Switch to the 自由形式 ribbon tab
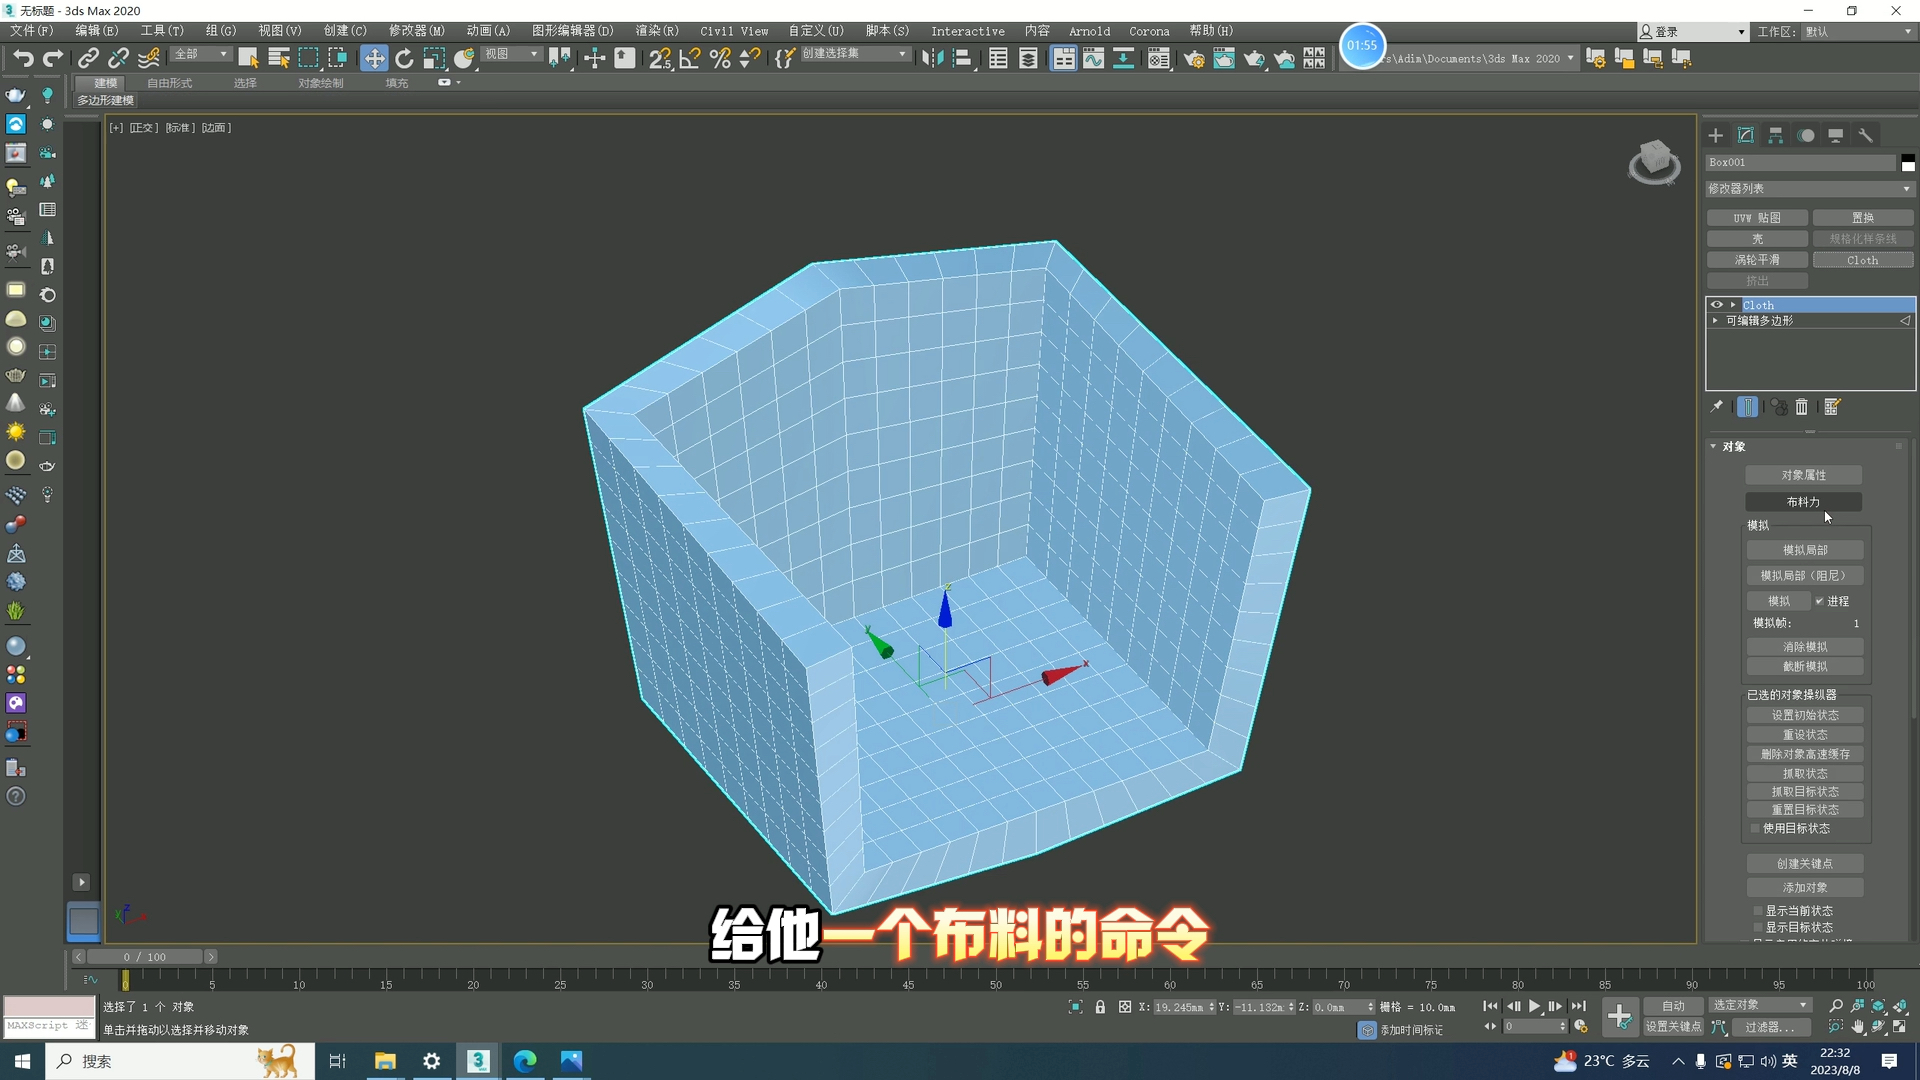Viewport: 1920px width, 1080px height. pos(169,83)
